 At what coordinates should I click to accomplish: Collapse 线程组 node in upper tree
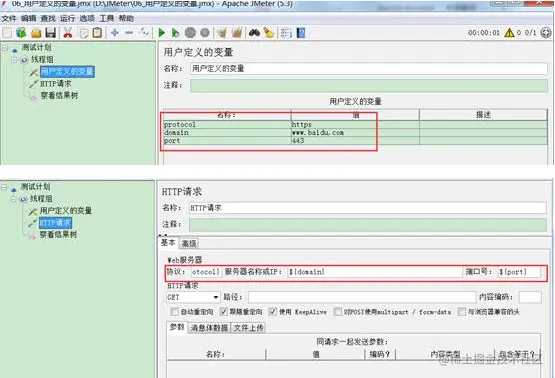pyautogui.click(x=14, y=59)
